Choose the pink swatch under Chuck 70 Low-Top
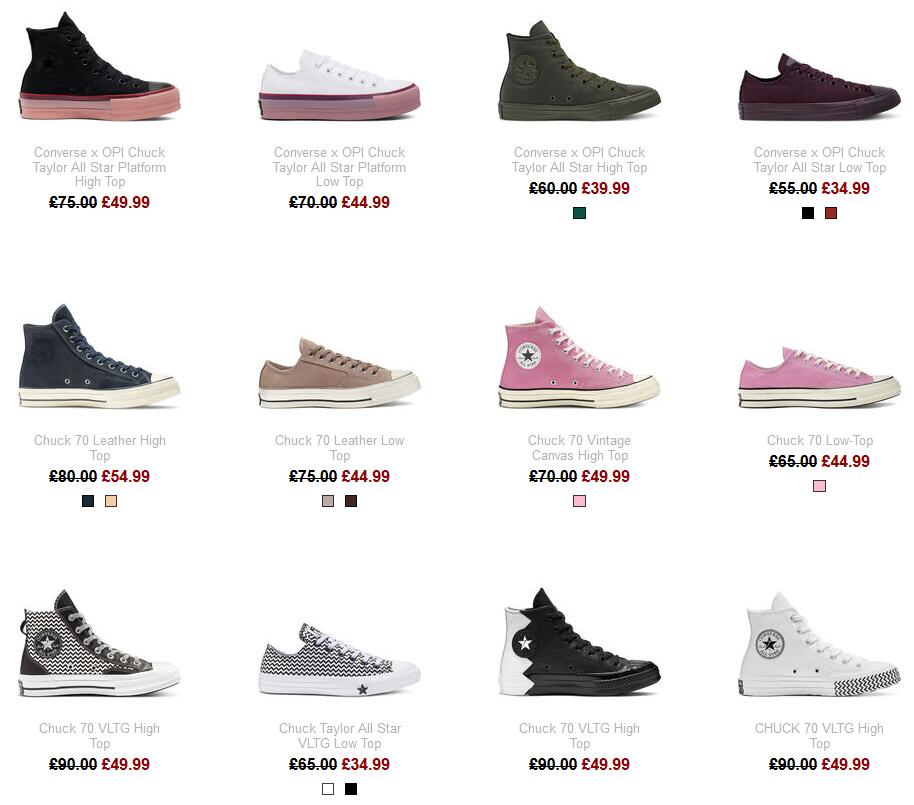The image size is (914, 805). pos(819,486)
